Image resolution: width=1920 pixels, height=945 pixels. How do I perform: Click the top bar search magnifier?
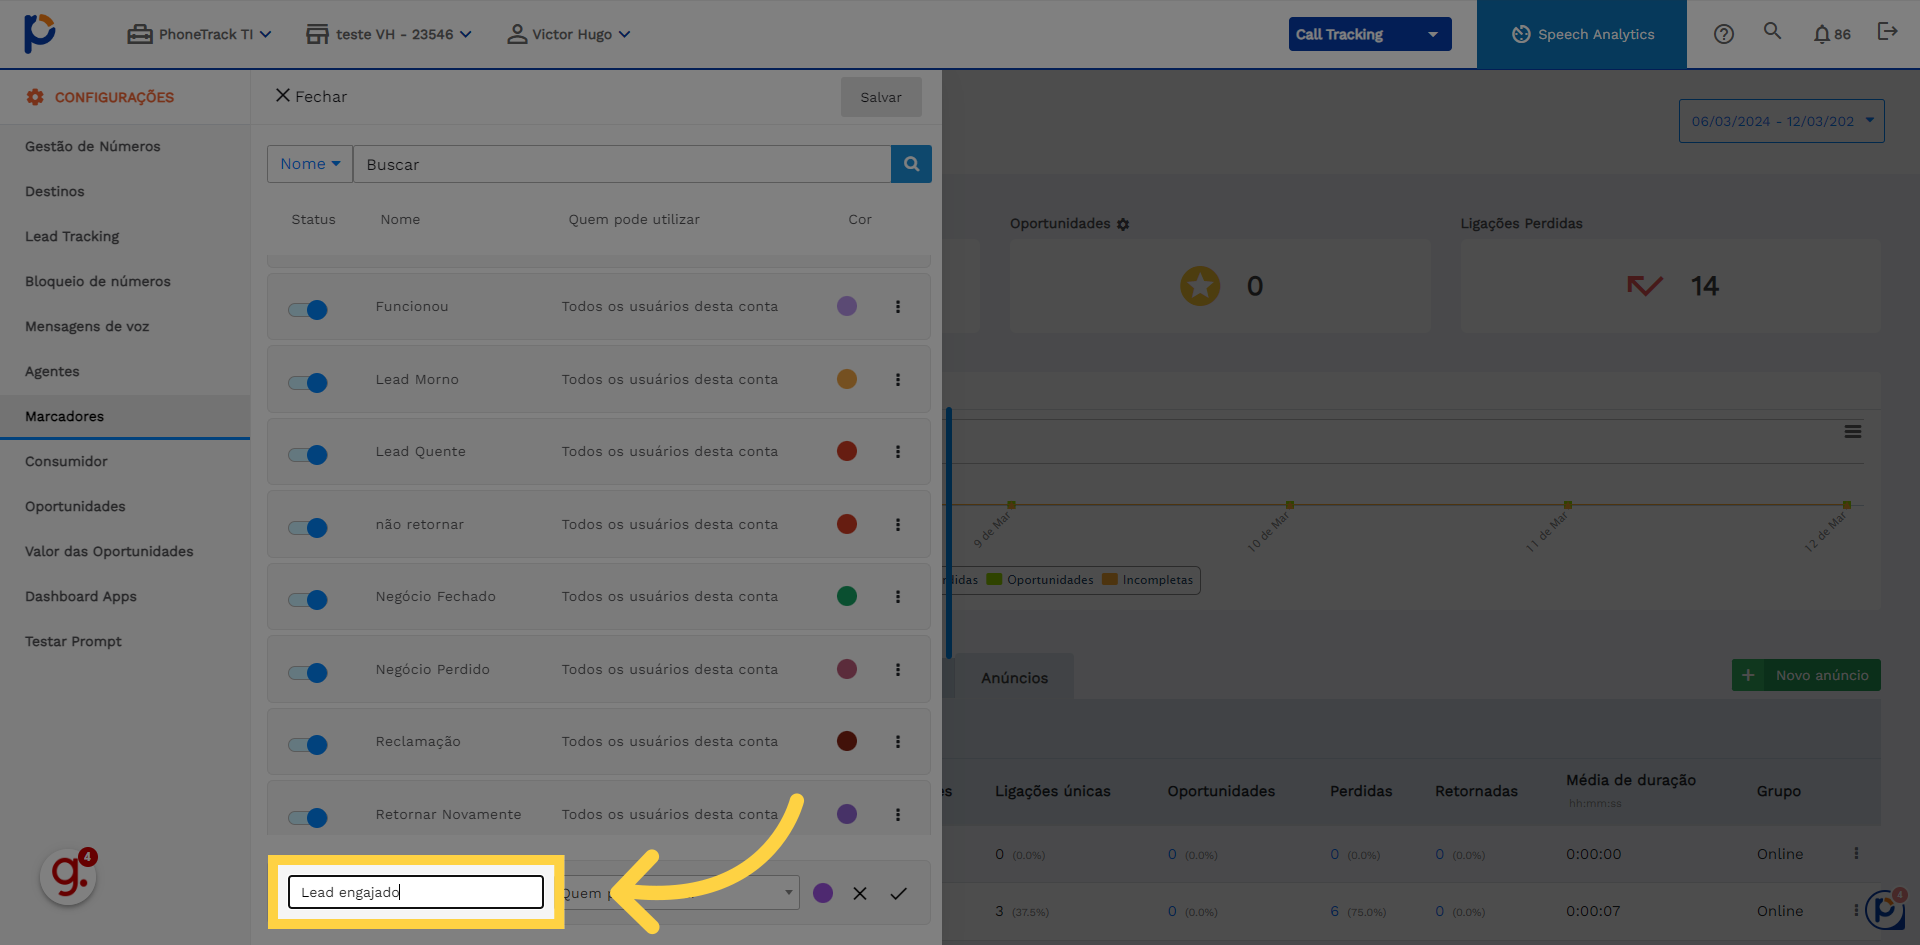click(x=1772, y=31)
